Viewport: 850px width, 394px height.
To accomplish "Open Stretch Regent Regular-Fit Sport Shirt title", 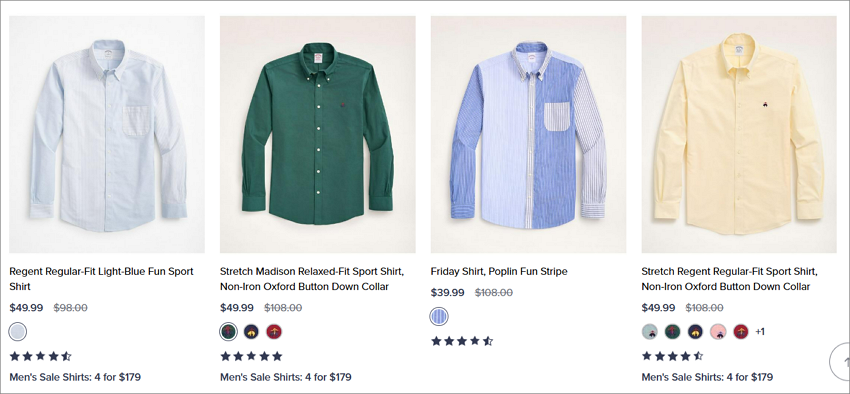I will (x=729, y=279).
